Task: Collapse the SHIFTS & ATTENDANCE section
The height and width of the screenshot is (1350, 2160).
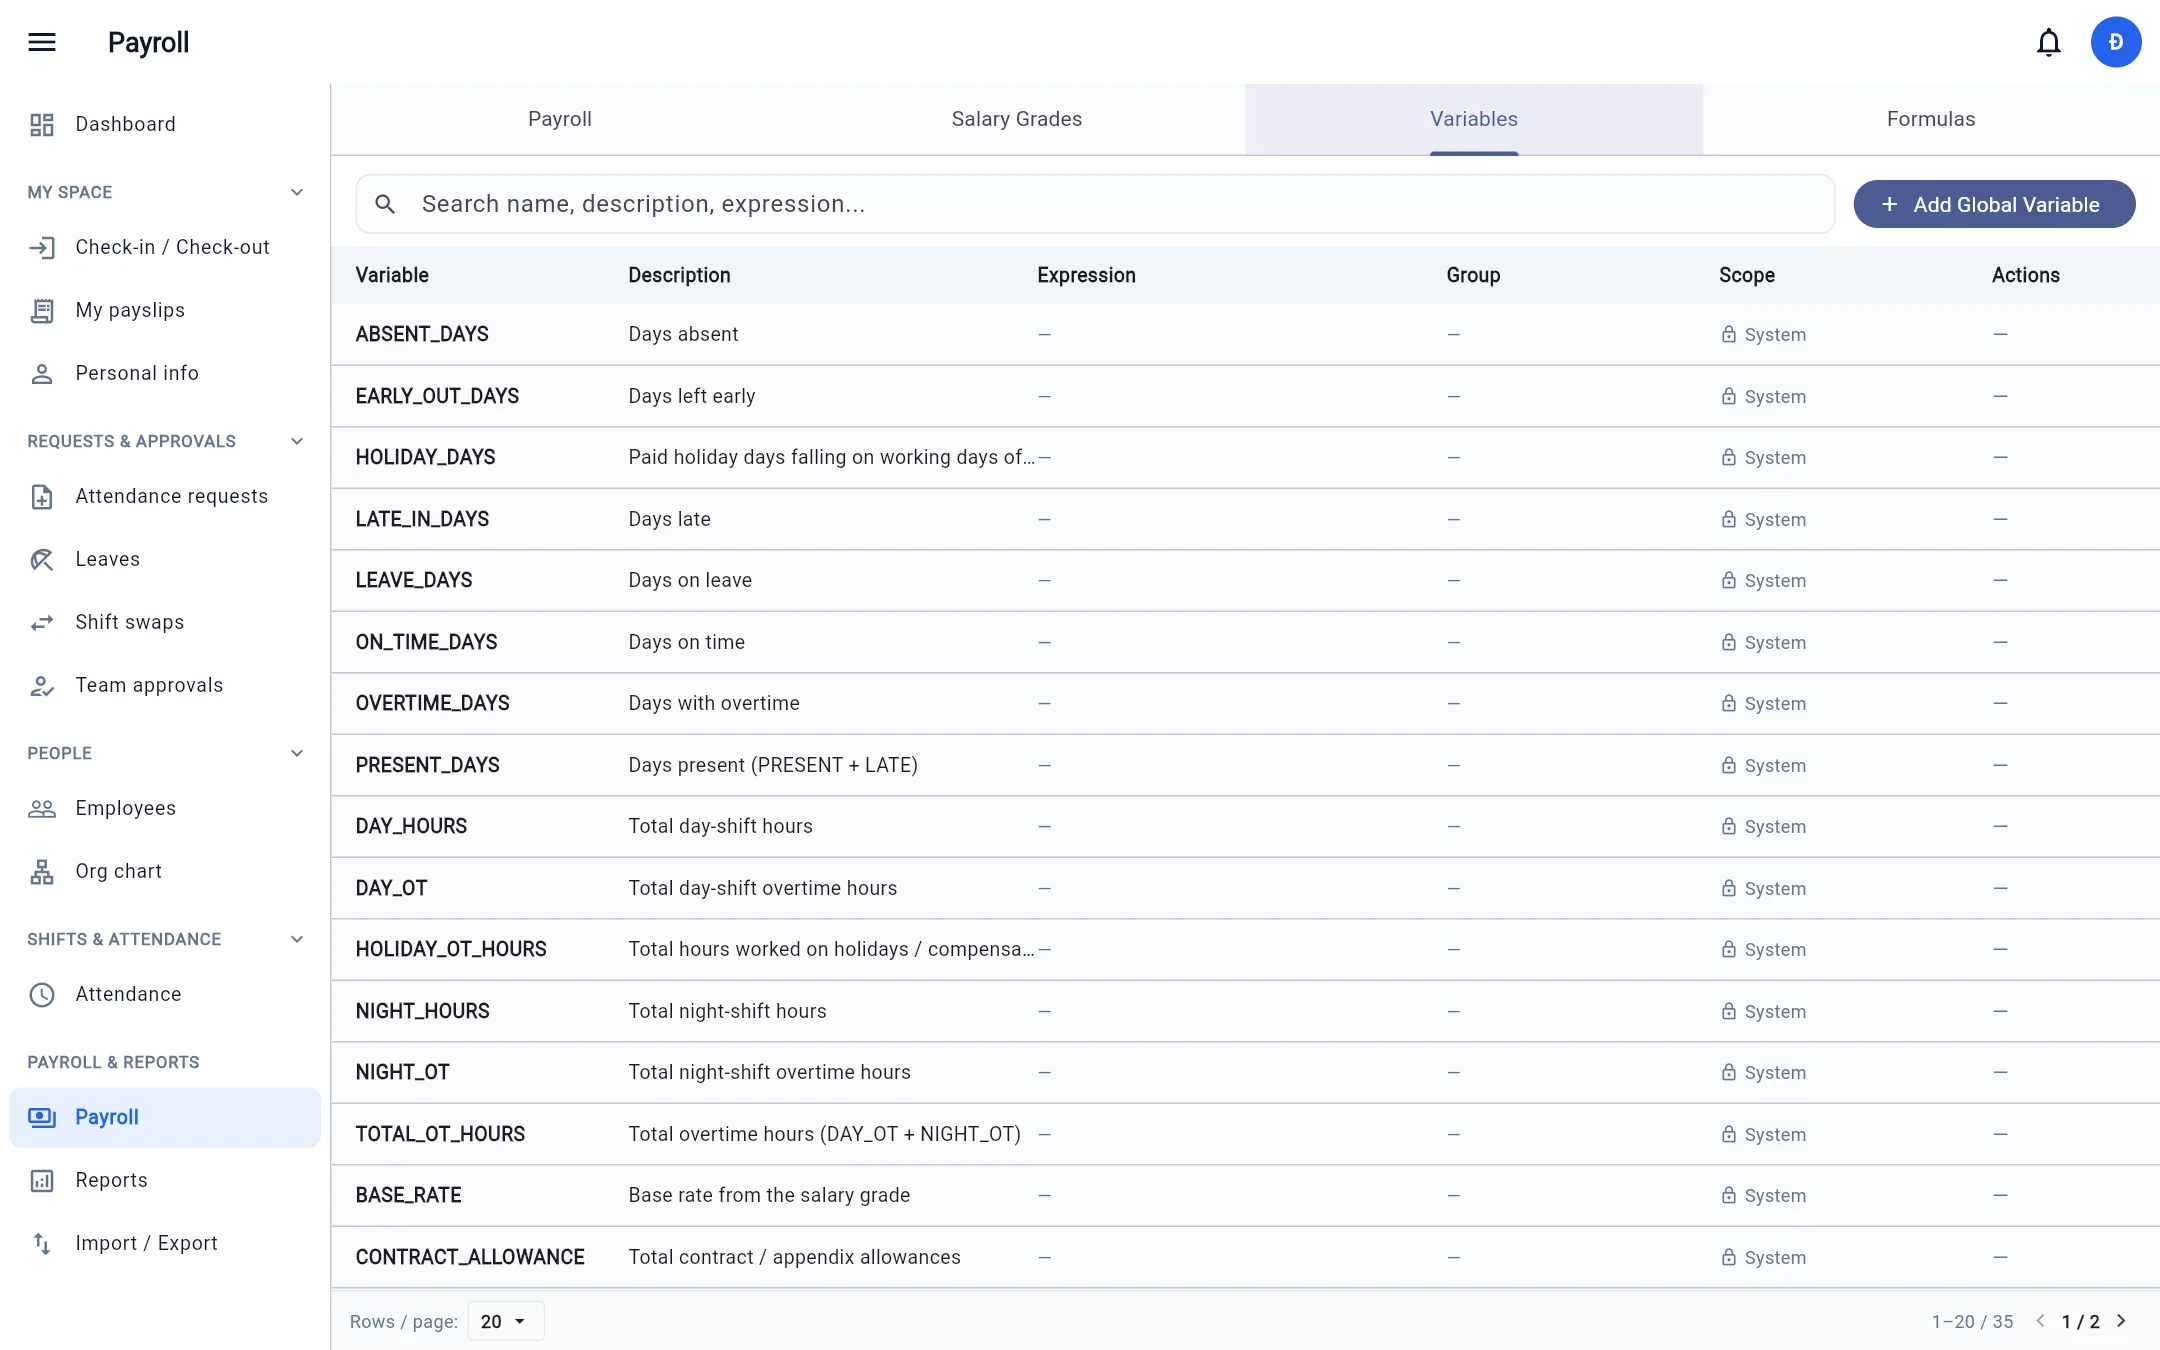Action: point(296,939)
